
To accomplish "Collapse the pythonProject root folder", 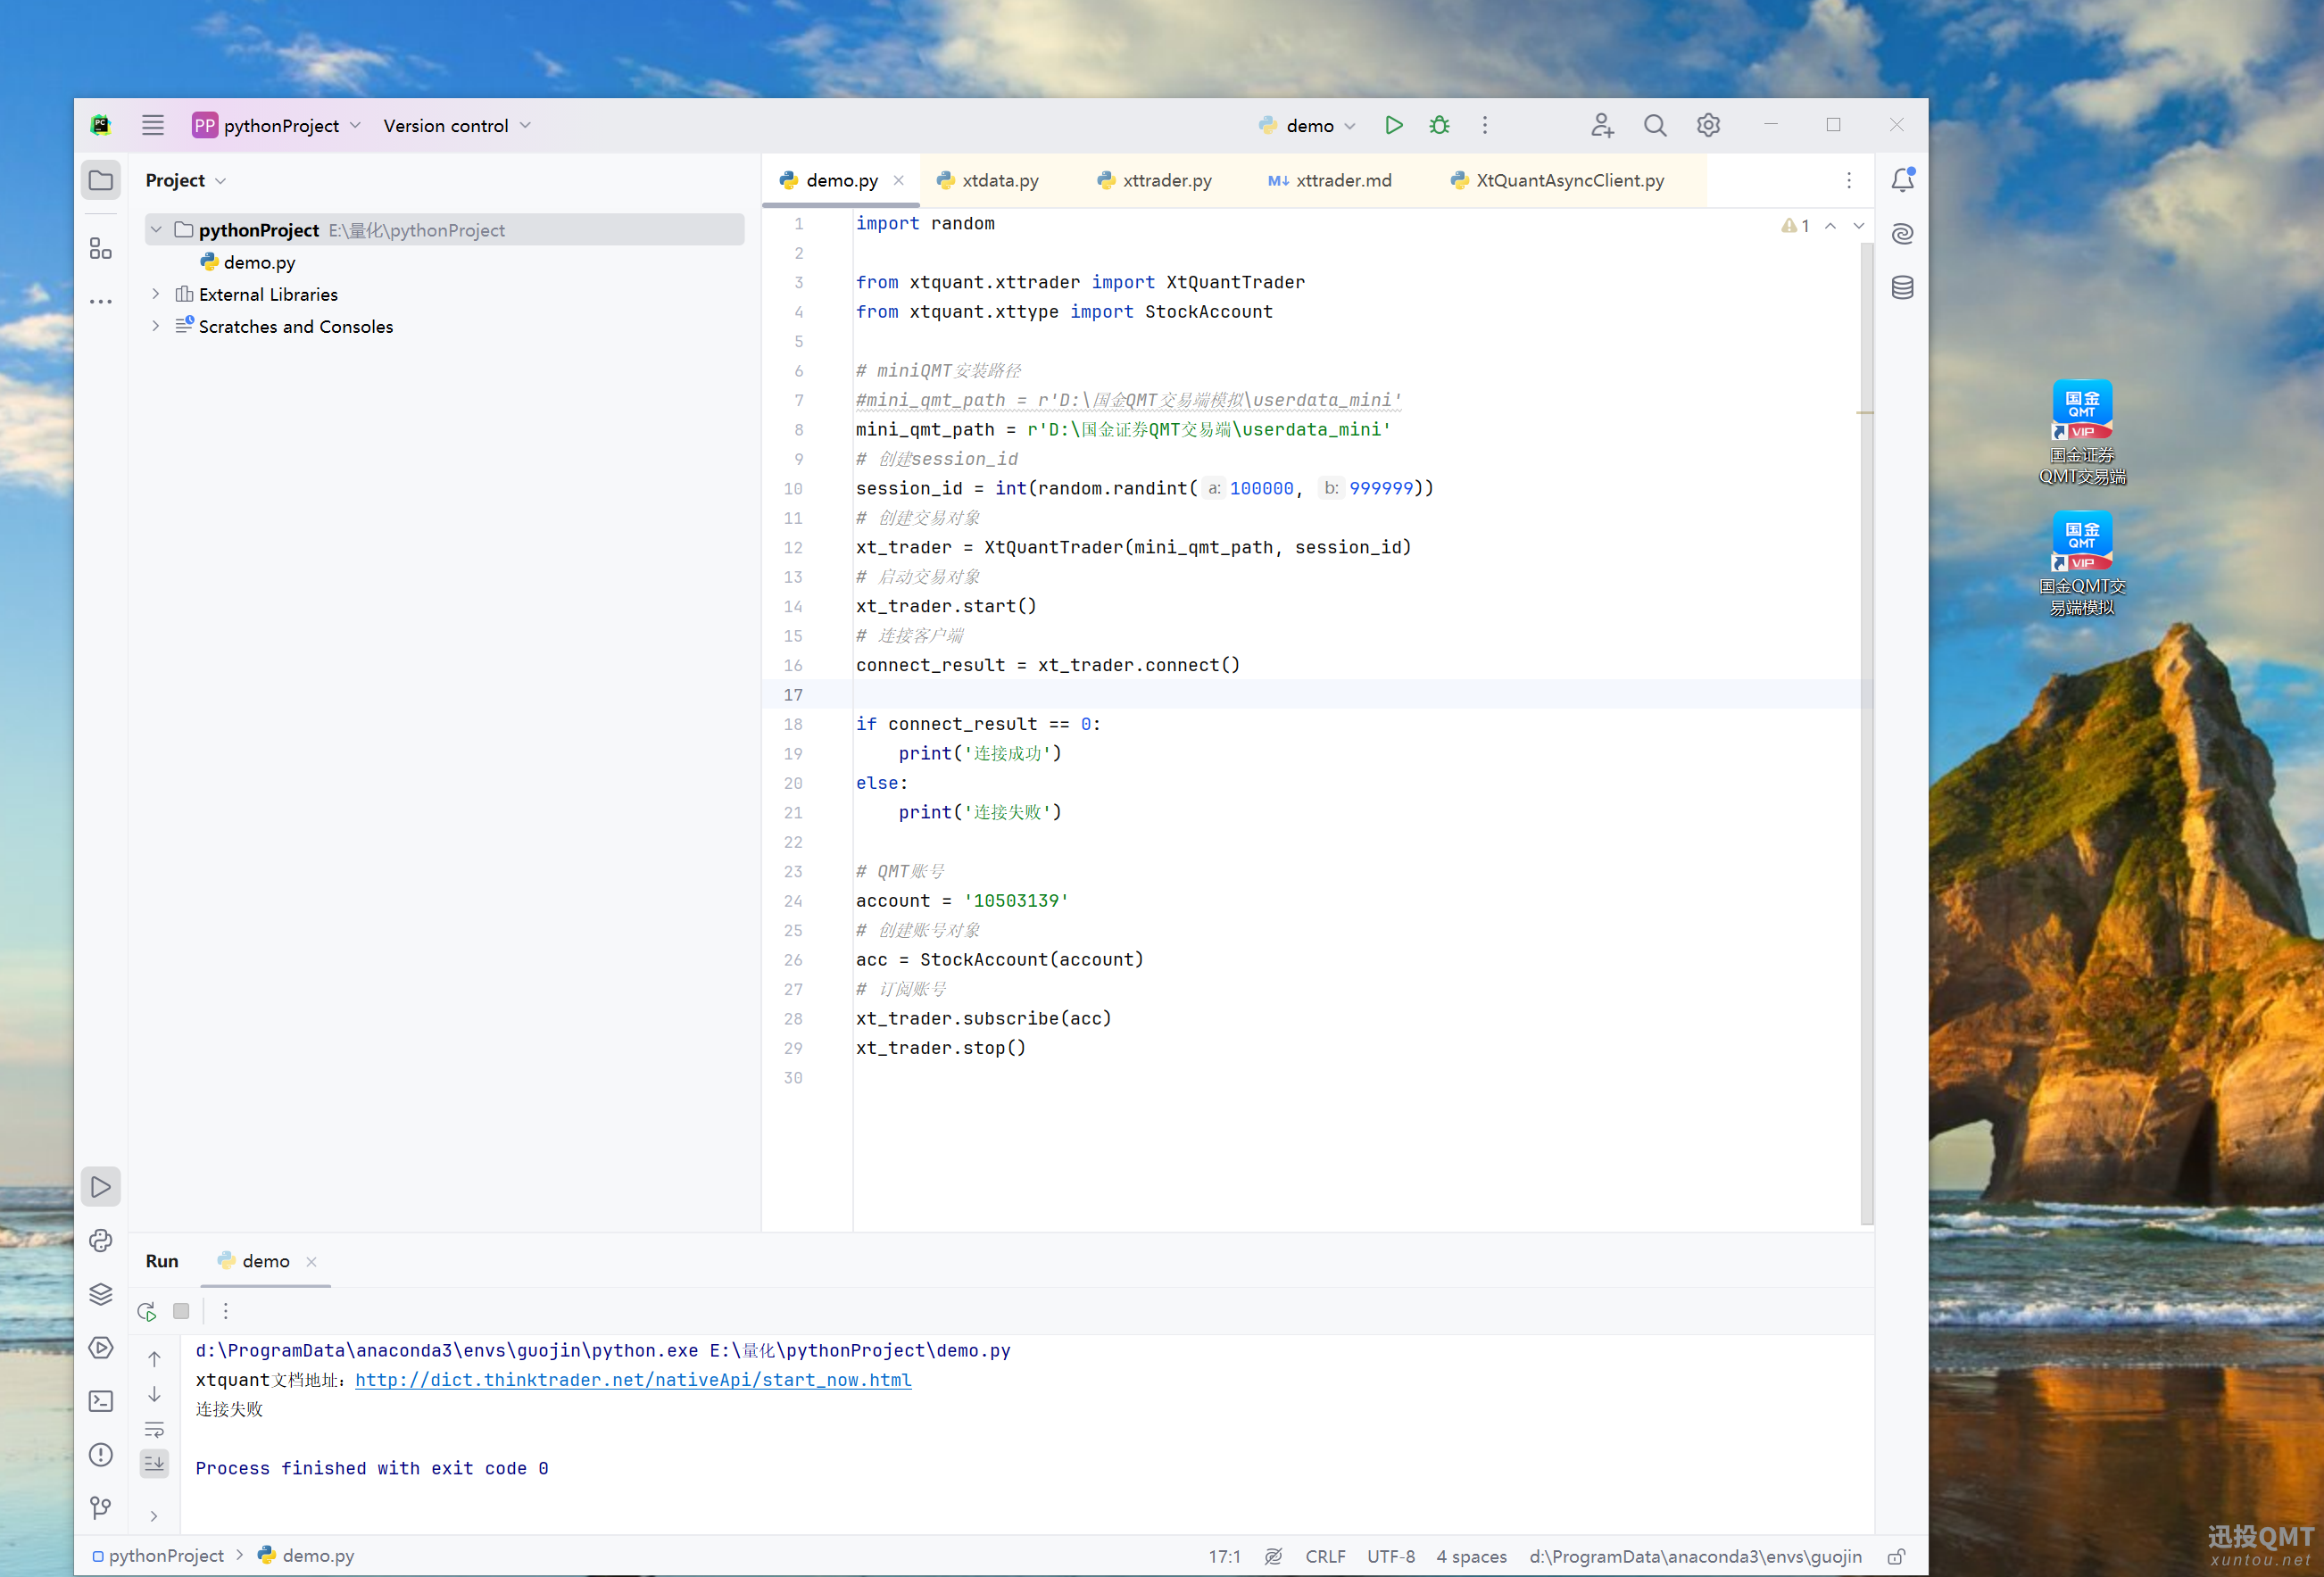I will [156, 230].
